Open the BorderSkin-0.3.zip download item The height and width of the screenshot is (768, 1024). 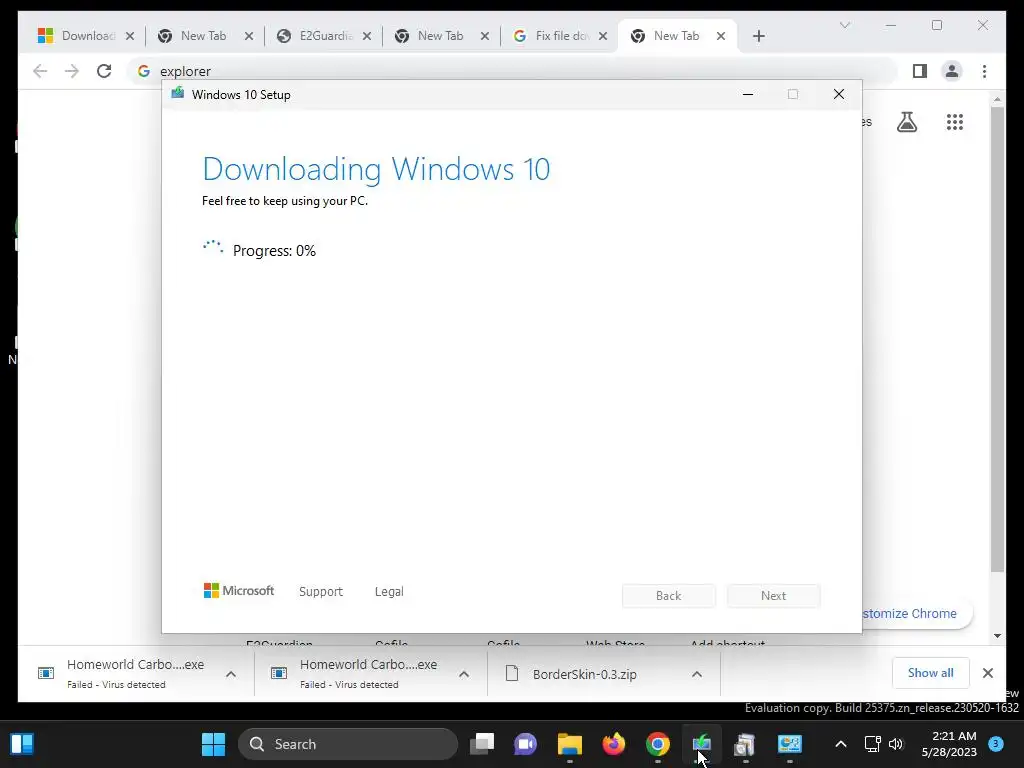(x=584, y=675)
